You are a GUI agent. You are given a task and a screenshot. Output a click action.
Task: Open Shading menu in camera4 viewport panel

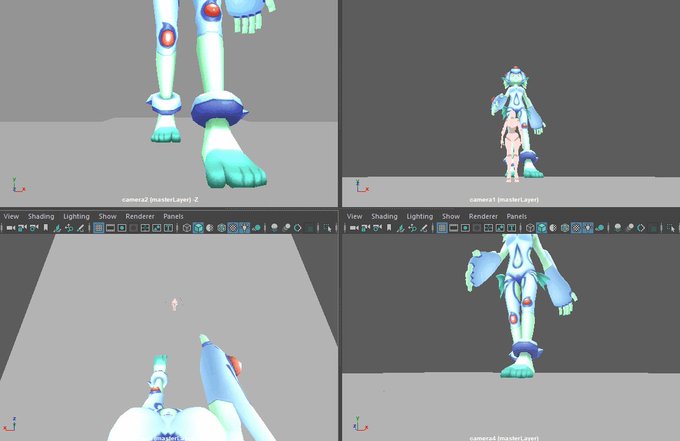tap(384, 216)
